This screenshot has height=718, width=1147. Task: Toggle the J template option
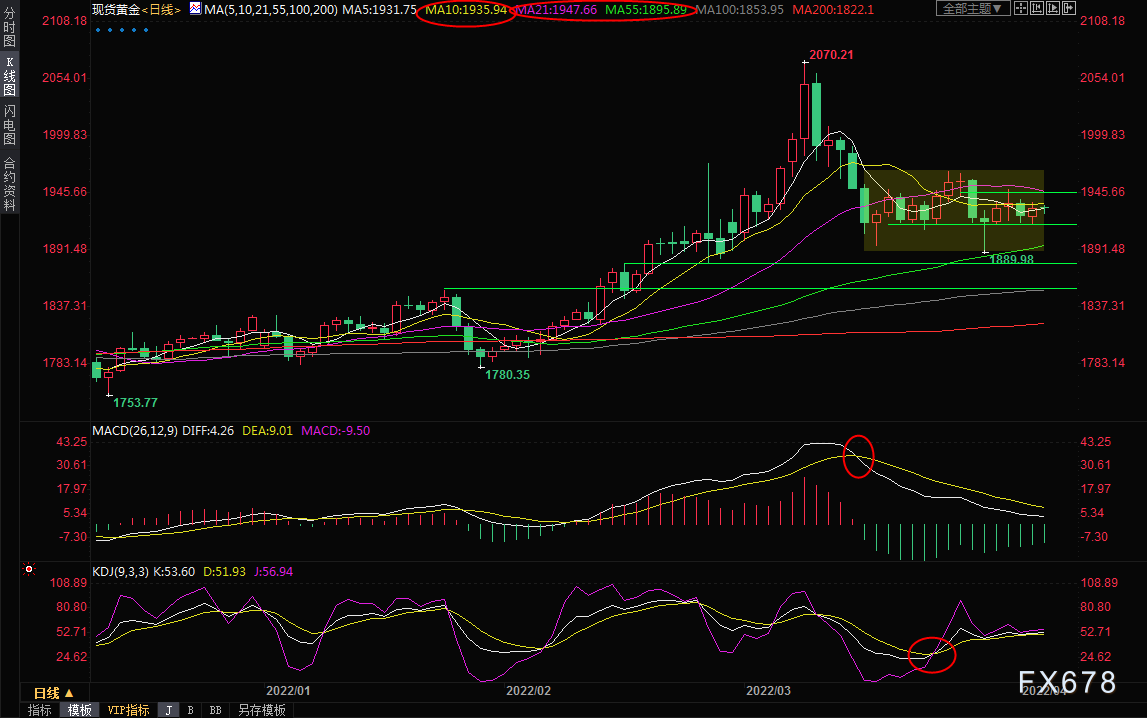click(x=168, y=710)
